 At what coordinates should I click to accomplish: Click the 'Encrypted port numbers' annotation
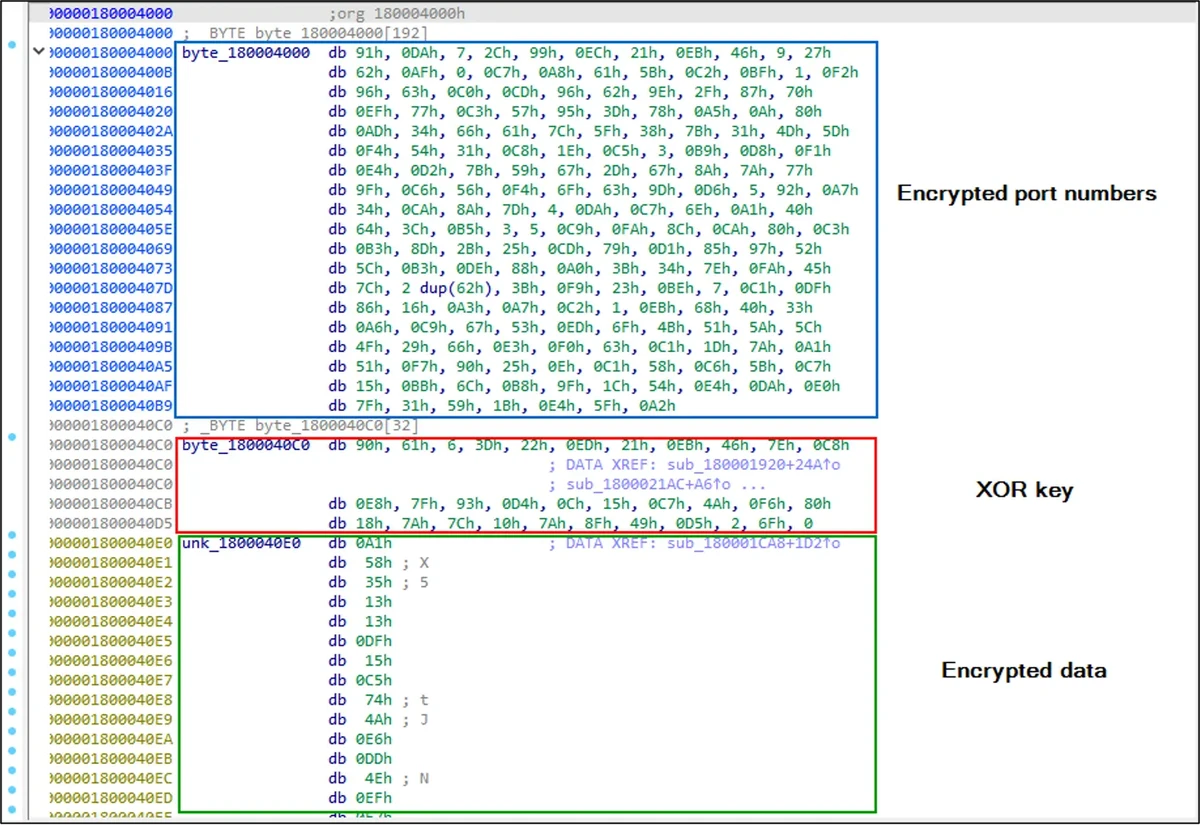pos(1026,194)
